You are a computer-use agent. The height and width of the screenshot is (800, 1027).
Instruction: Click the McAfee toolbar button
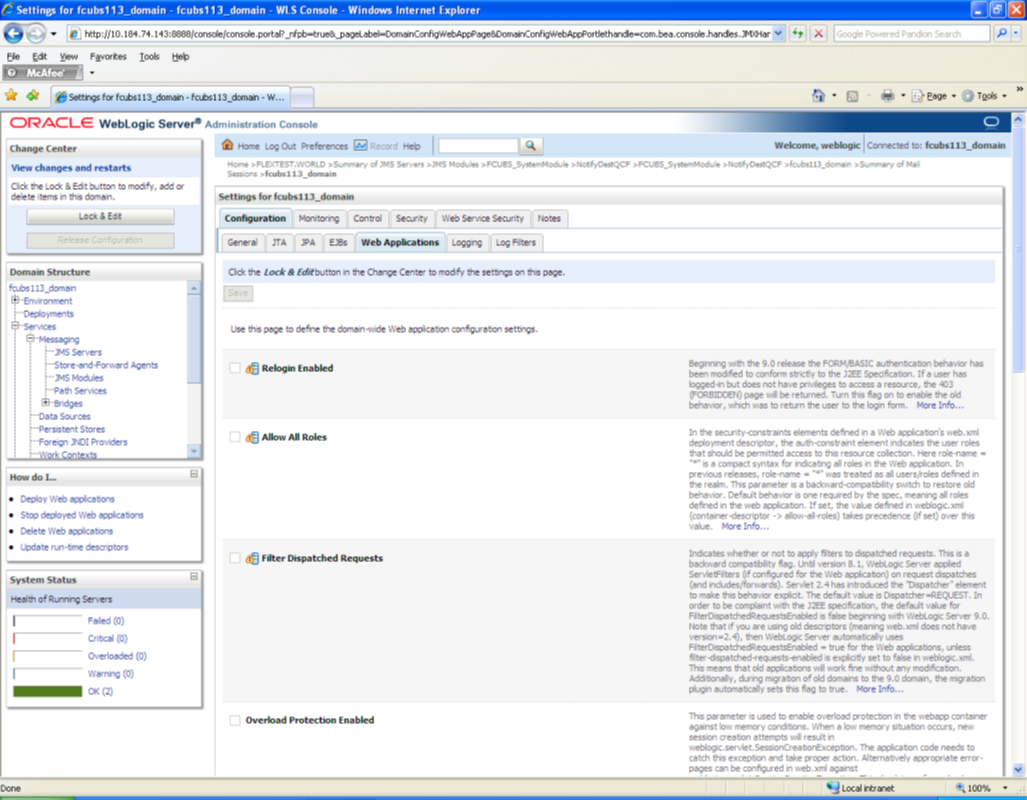[x=43, y=73]
